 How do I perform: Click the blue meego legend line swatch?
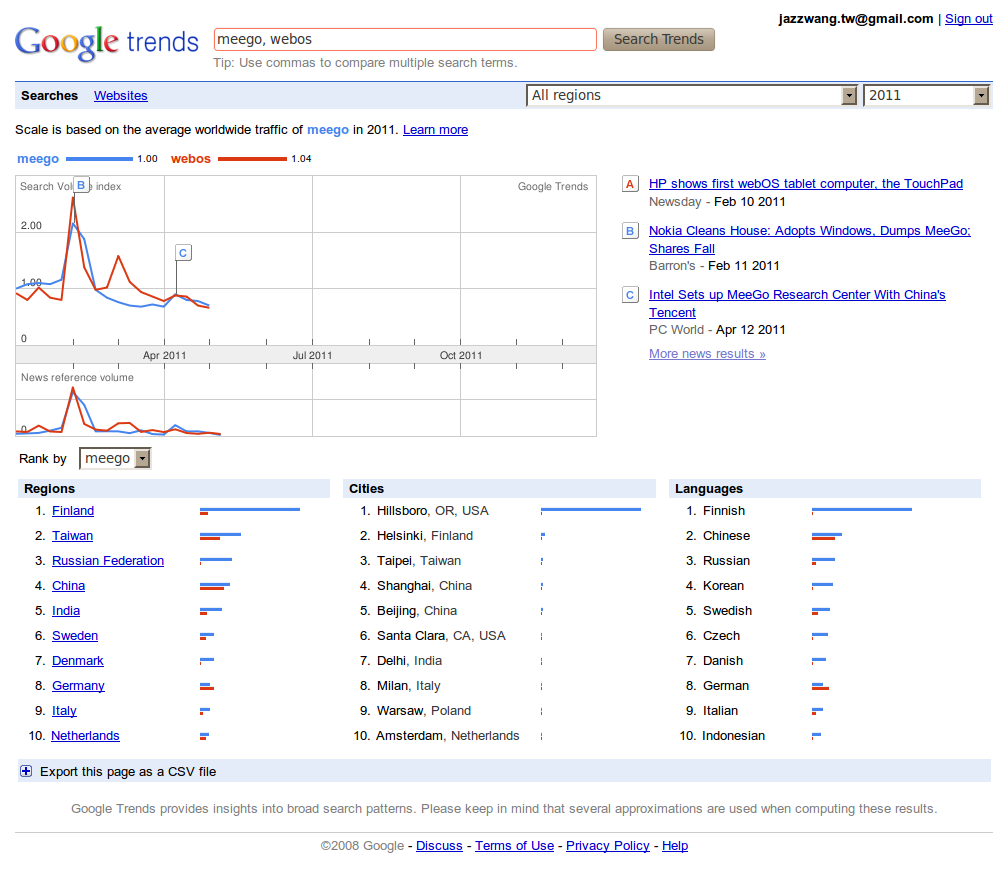pyautogui.click(x=99, y=159)
